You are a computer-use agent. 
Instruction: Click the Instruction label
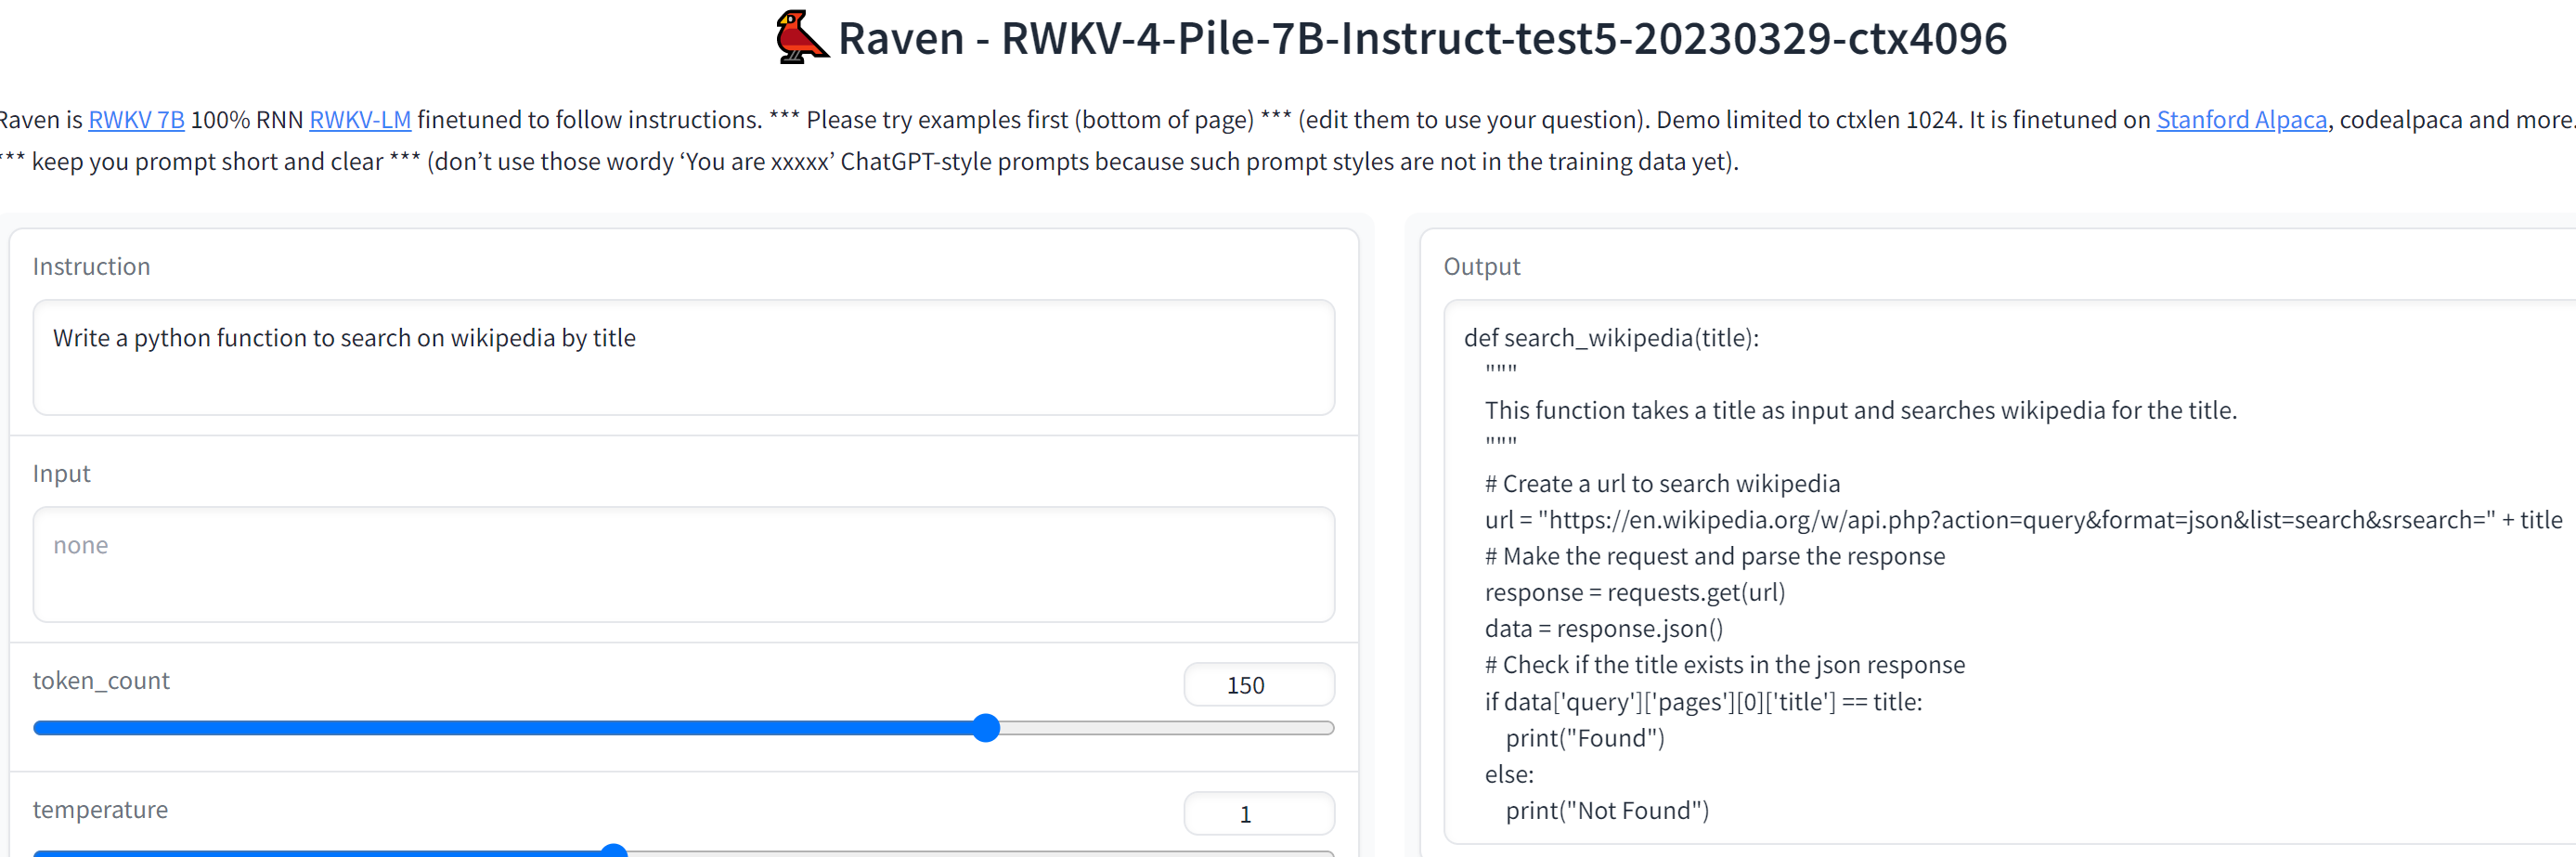pyautogui.click(x=91, y=267)
